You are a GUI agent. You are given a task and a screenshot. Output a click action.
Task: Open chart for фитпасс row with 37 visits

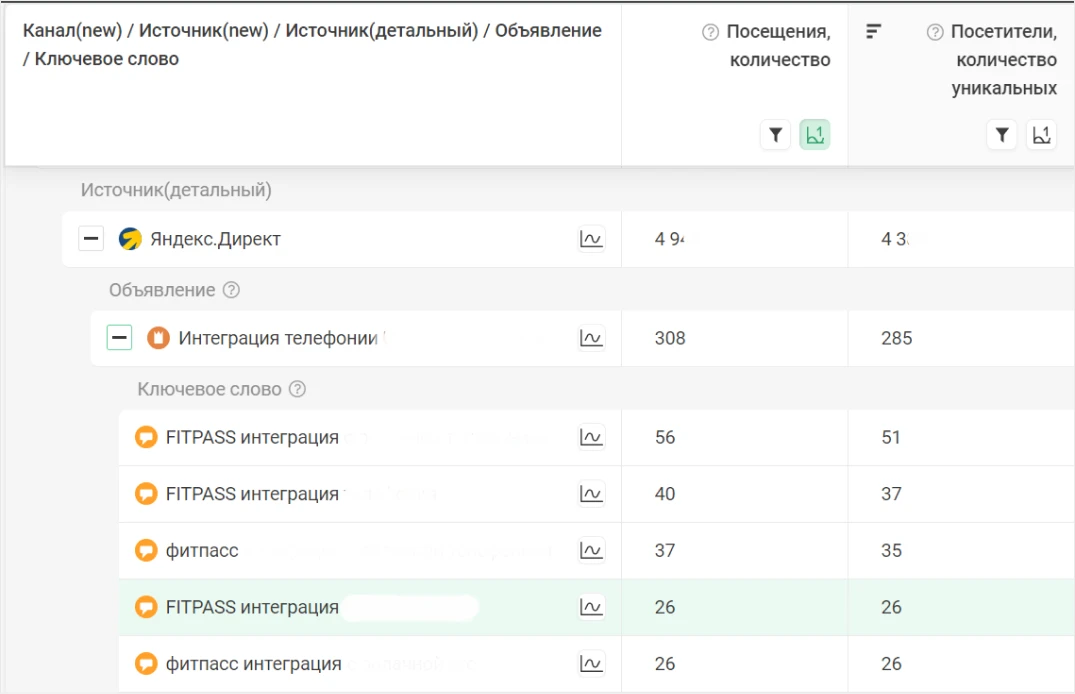click(x=591, y=551)
